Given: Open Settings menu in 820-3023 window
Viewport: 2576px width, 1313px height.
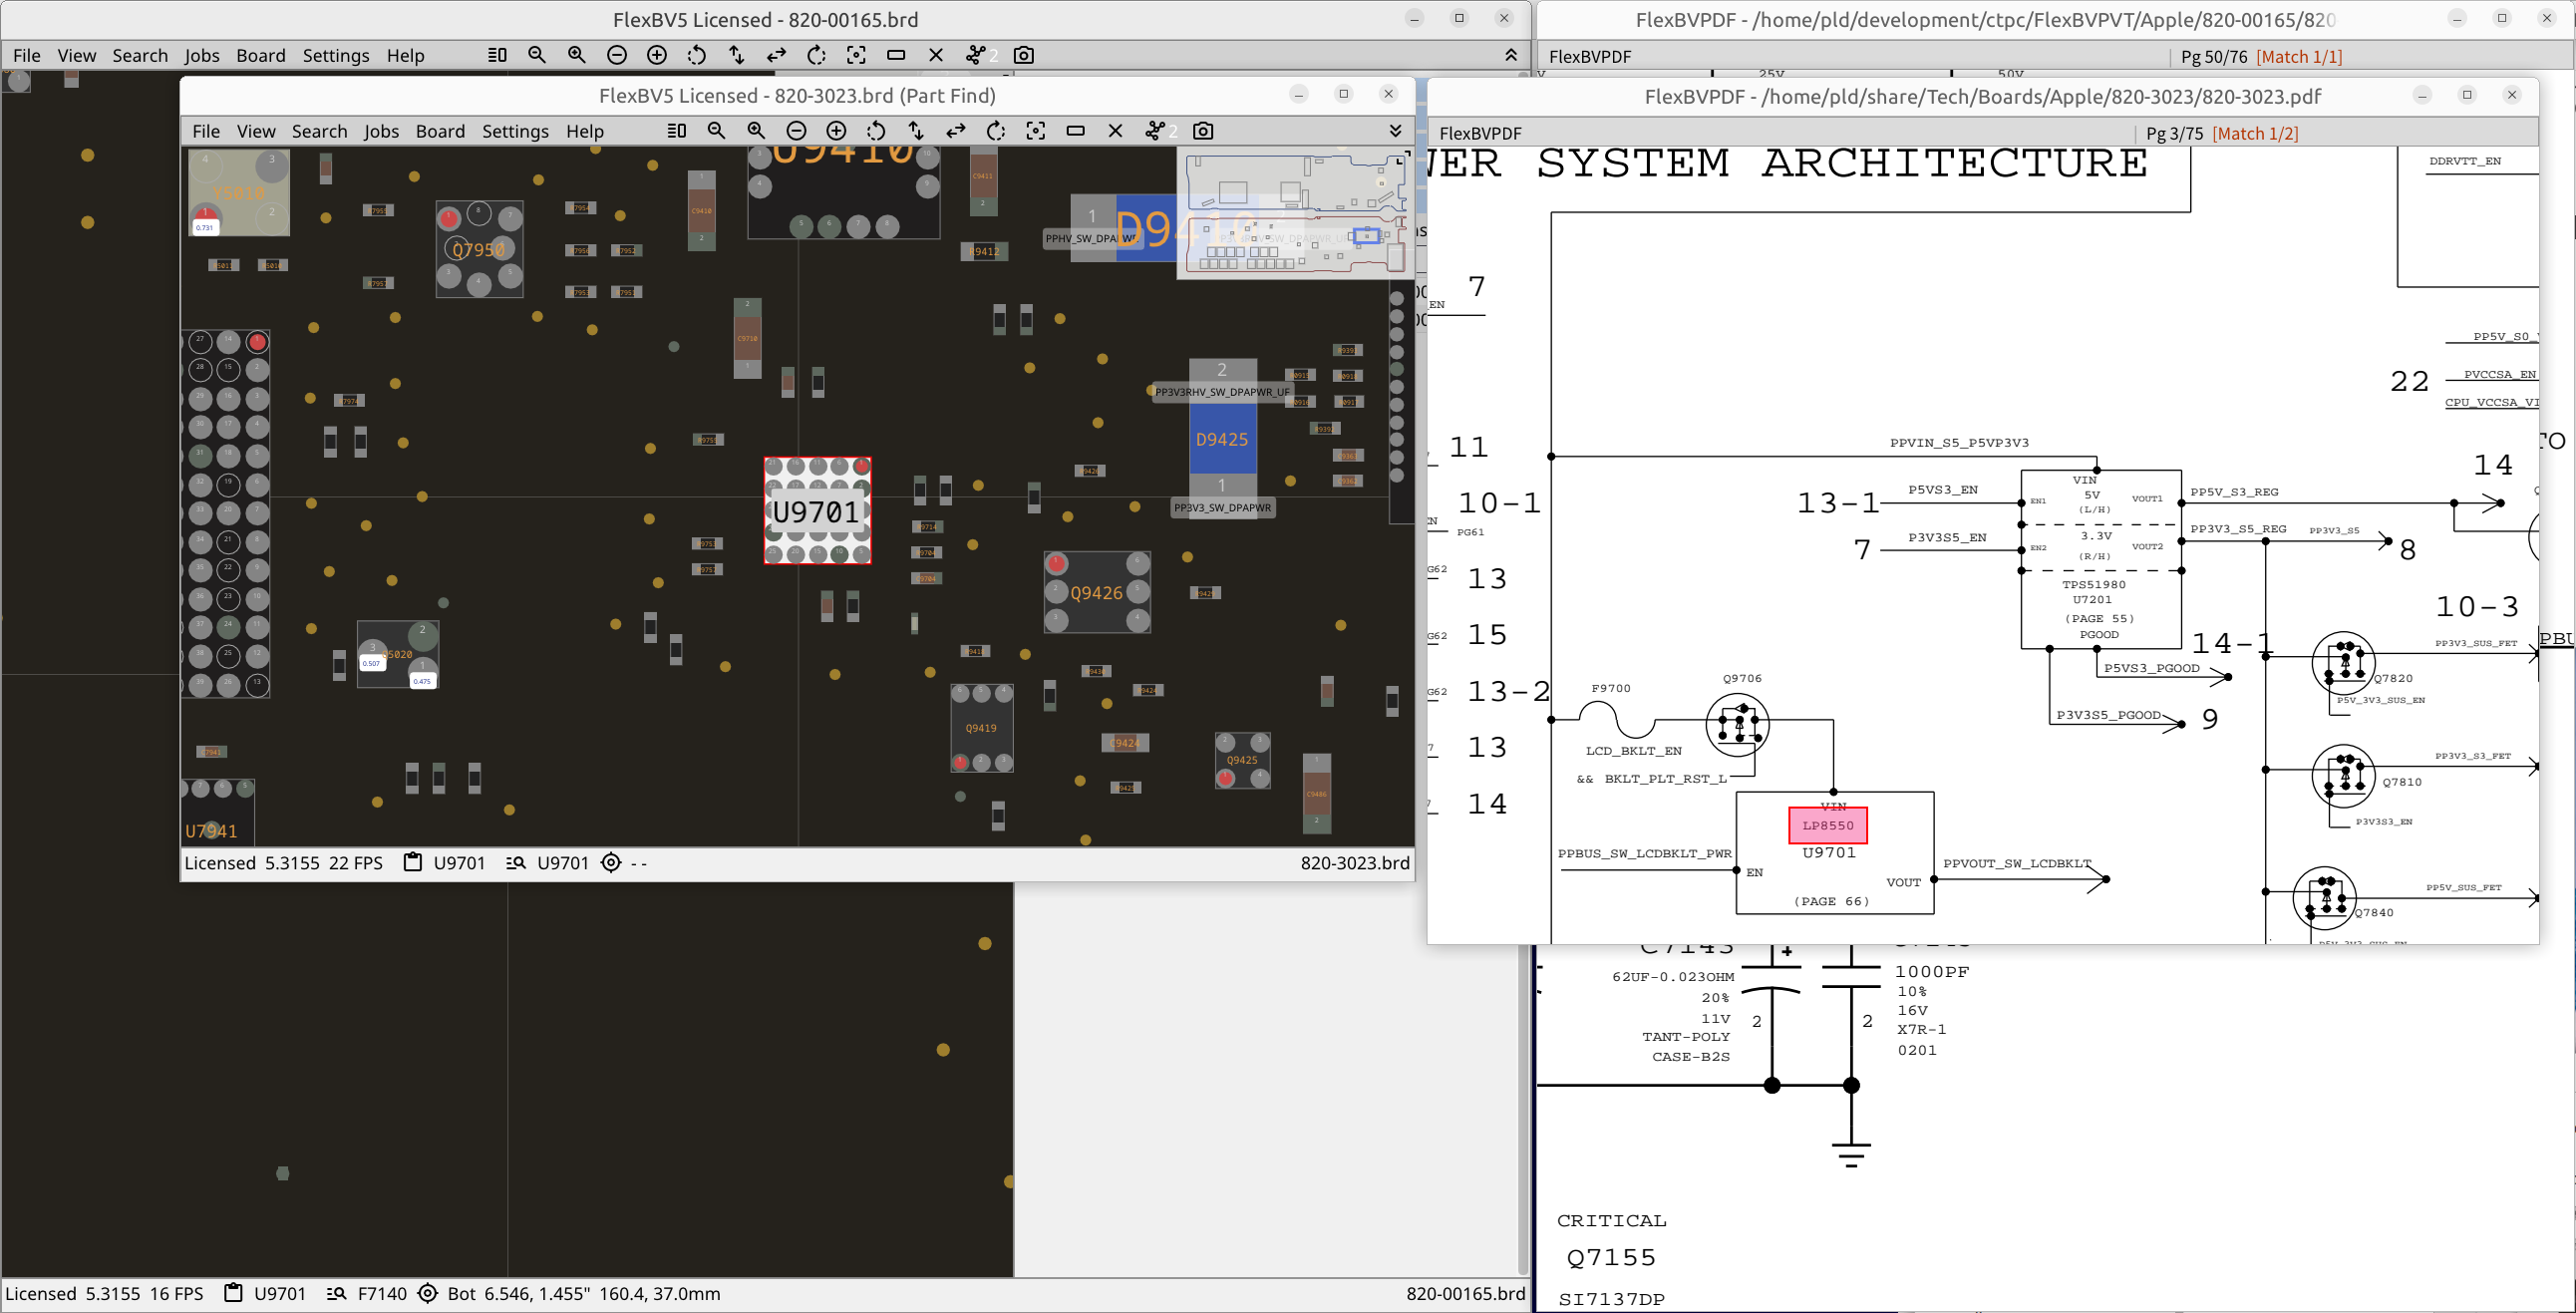Looking at the screenshot, I should [515, 131].
